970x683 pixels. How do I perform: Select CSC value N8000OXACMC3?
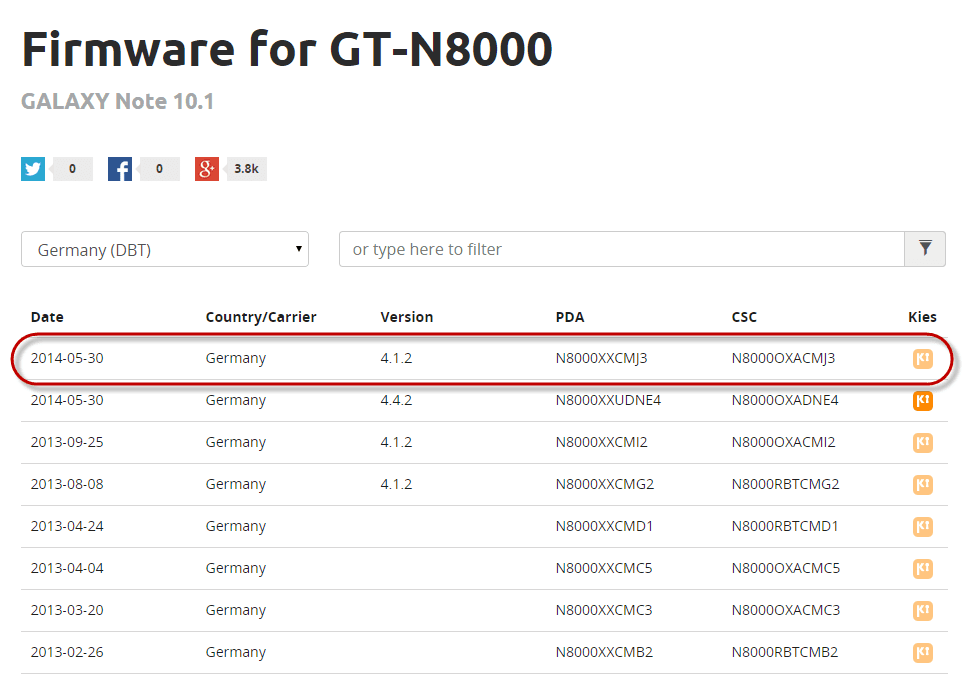click(x=786, y=610)
